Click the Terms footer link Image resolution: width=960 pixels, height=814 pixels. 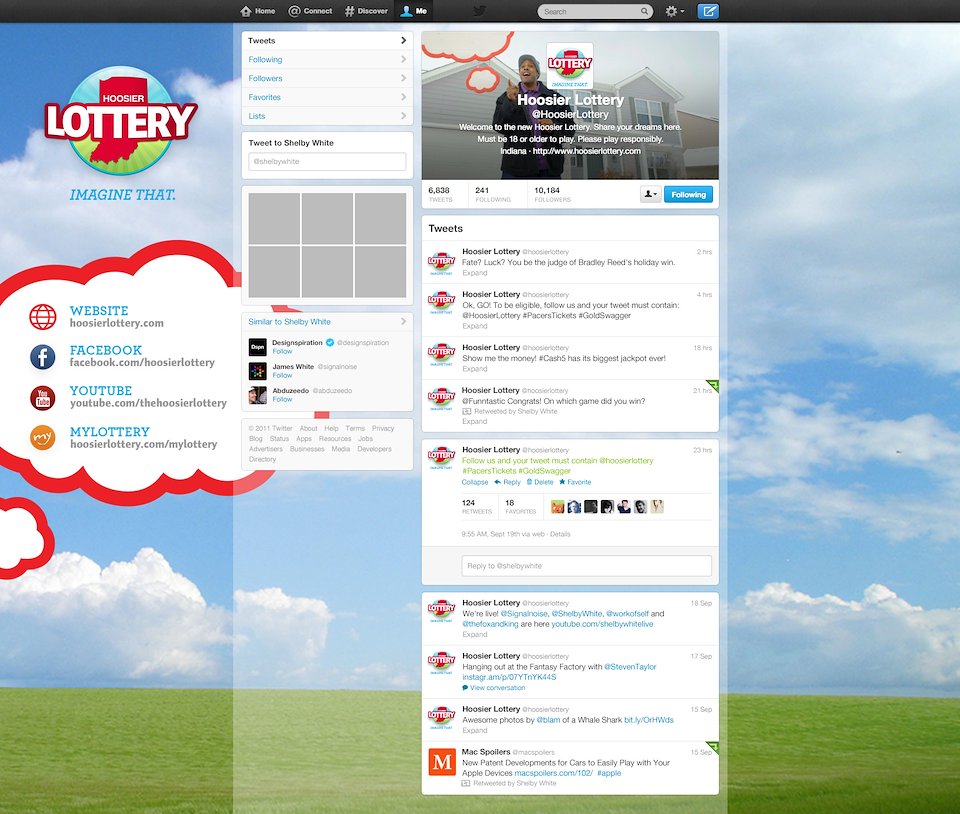(355, 428)
